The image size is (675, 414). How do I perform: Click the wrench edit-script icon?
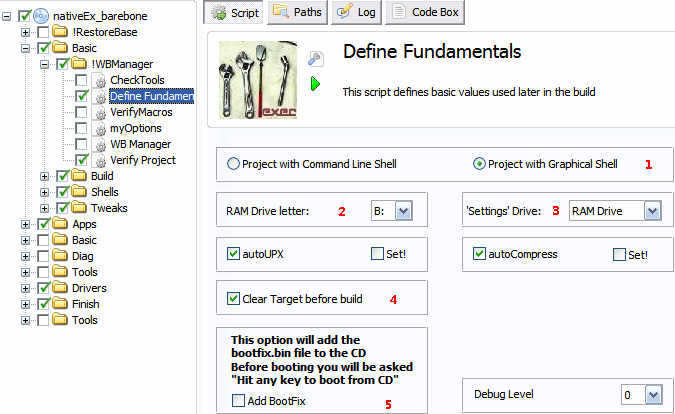(x=316, y=59)
